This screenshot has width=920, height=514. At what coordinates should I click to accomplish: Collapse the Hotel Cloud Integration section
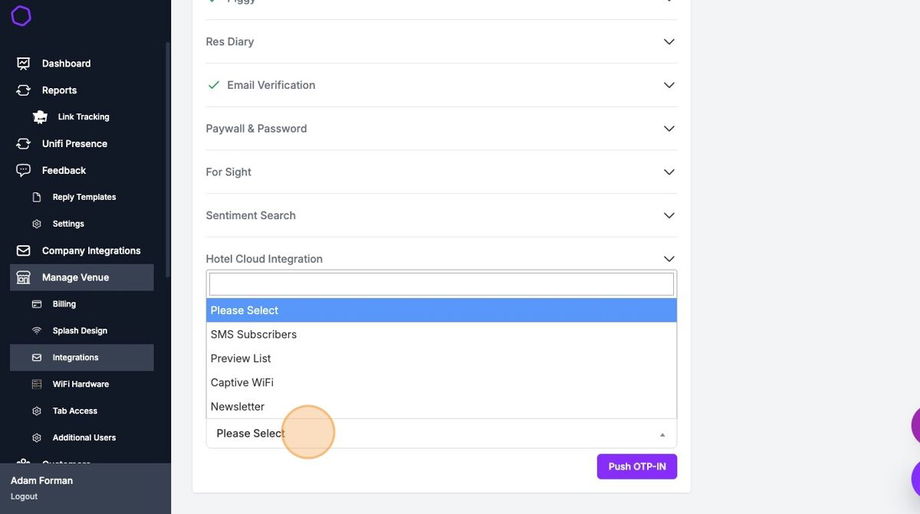669,259
